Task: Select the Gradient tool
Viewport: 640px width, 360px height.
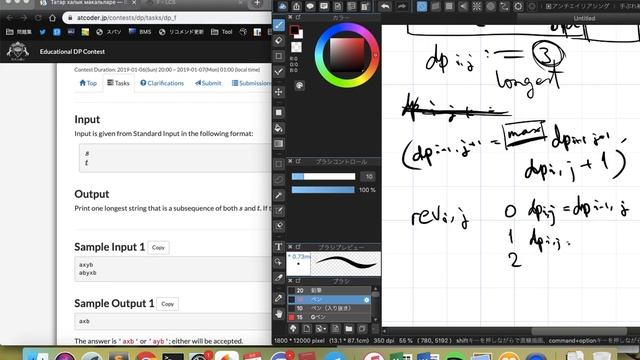Action: coord(279,144)
